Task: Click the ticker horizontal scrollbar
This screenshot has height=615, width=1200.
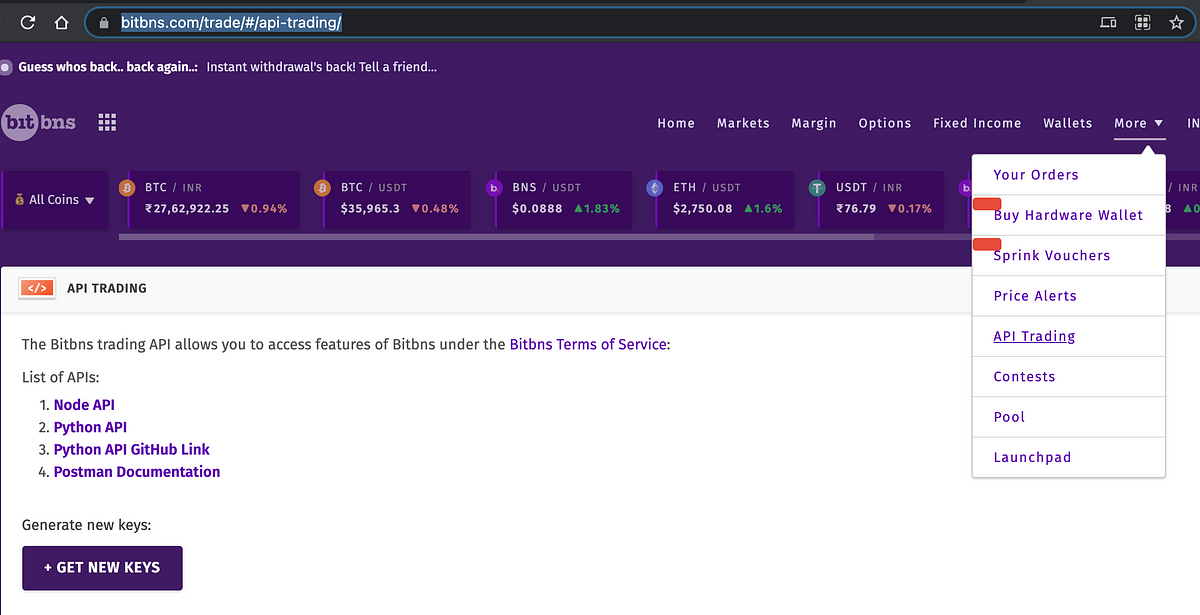Action: pyautogui.click(x=495, y=237)
